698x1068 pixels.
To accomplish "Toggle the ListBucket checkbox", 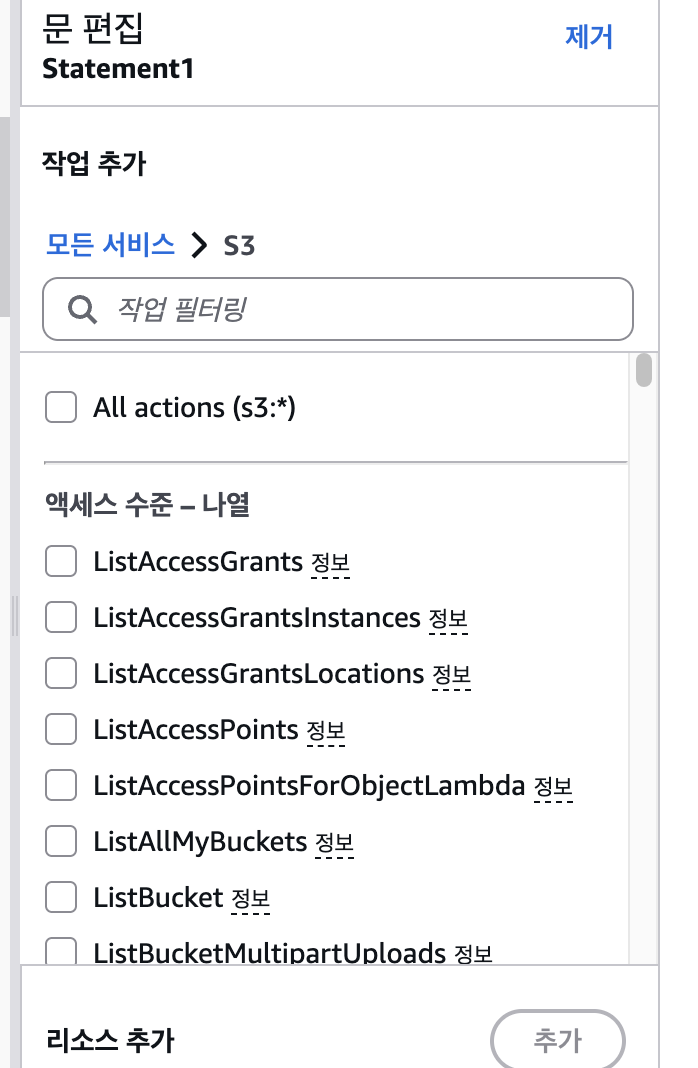I will click(61, 898).
